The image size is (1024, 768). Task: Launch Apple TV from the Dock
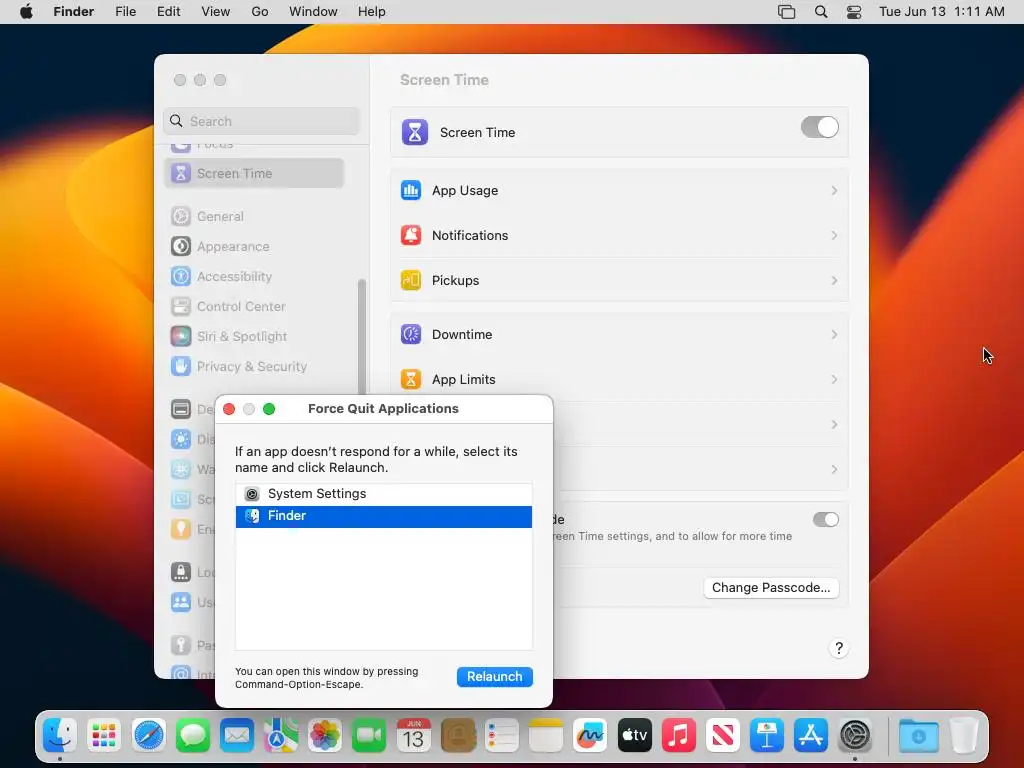click(634, 736)
